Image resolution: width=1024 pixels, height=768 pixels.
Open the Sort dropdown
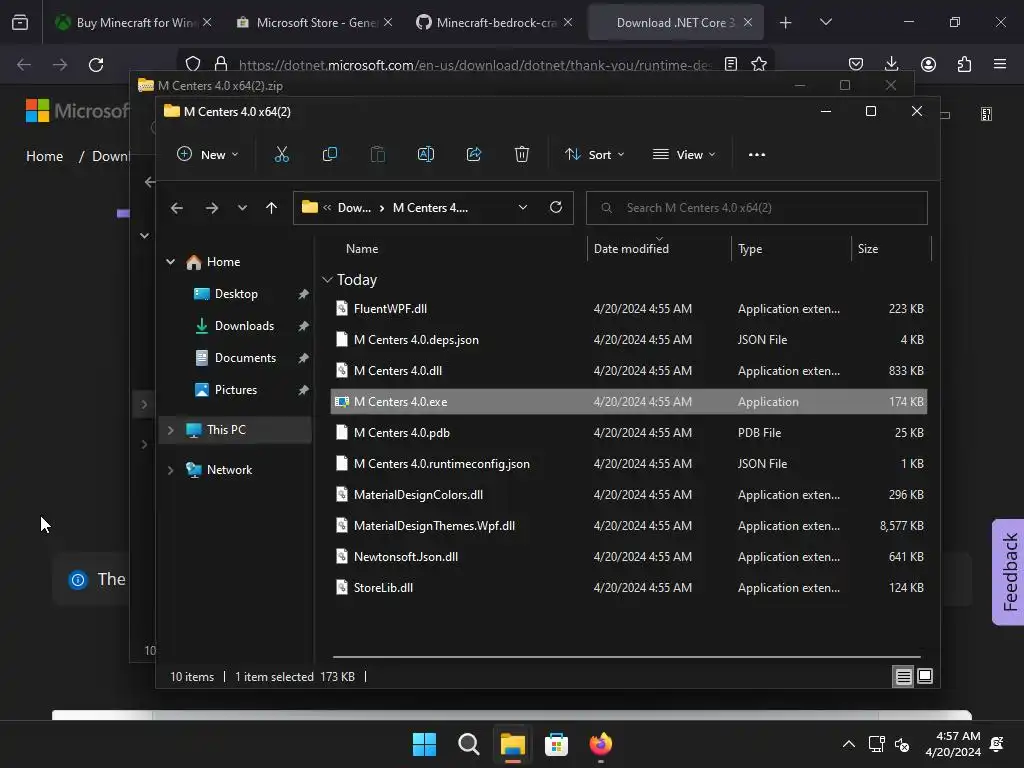[594, 155]
